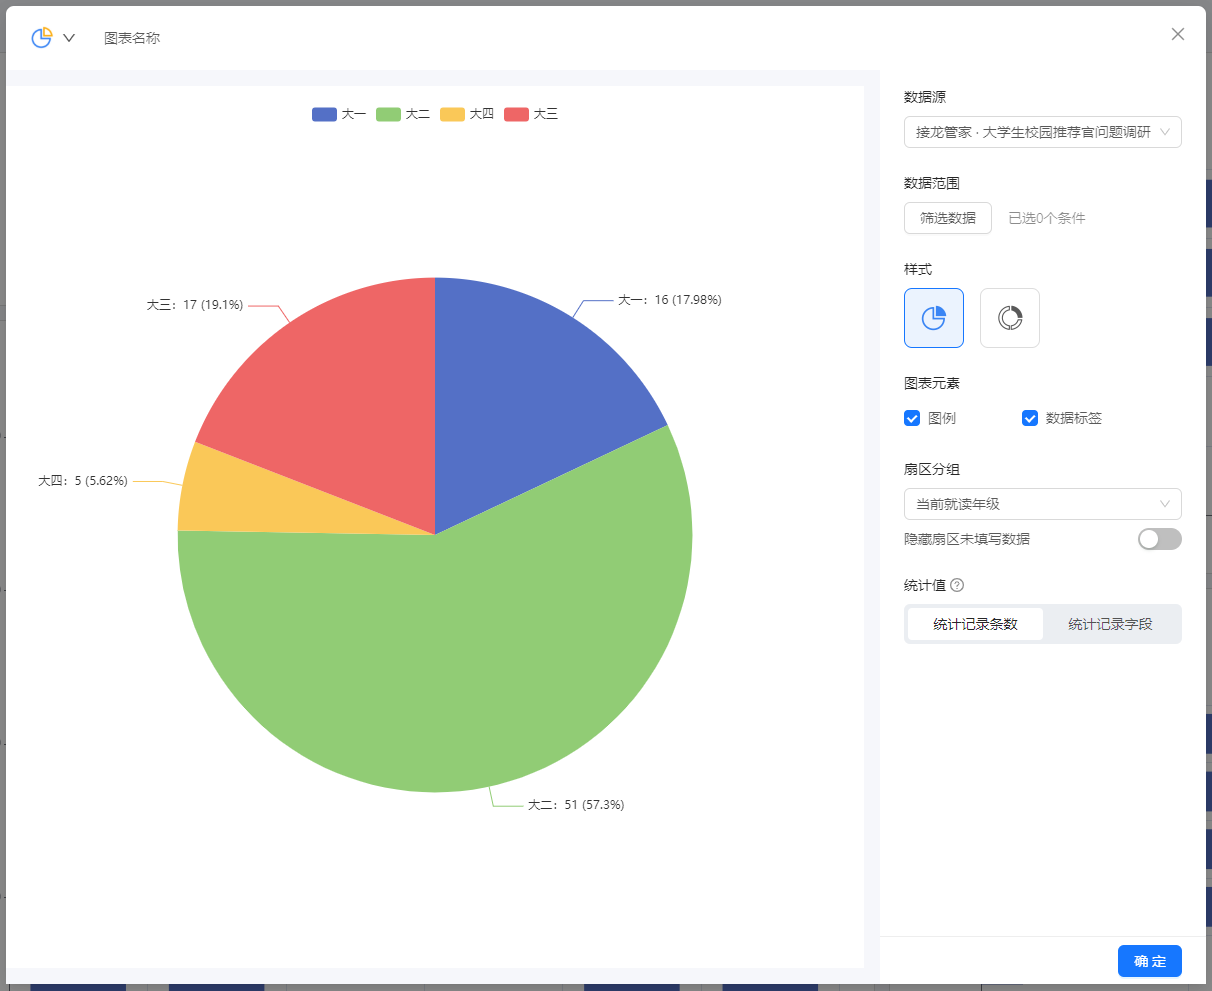This screenshot has width=1212, height=991.
Task: Select the solid pie chart style
Action: click(x=933, y=318)
